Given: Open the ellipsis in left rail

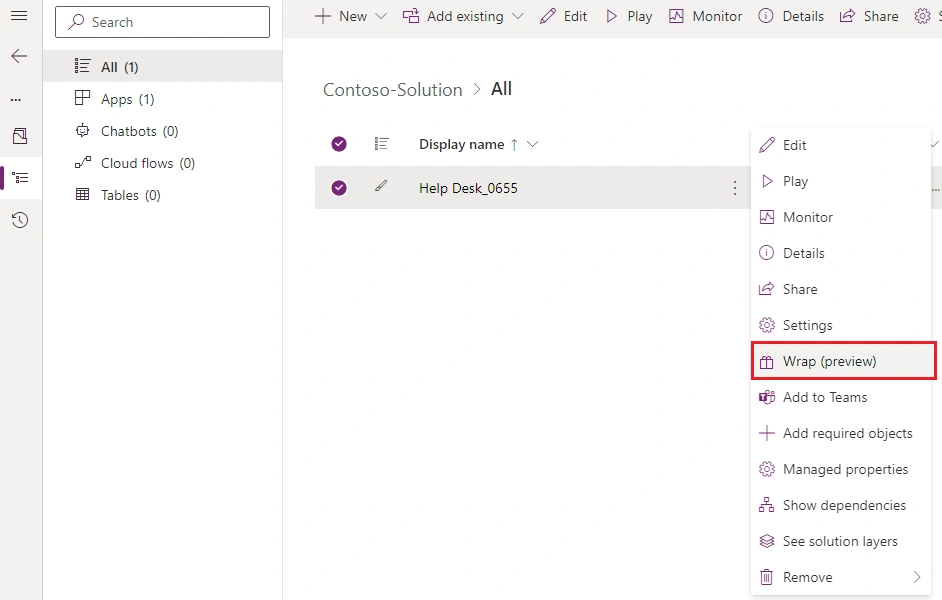Looking at the screenshot, I should click(16, 100).
